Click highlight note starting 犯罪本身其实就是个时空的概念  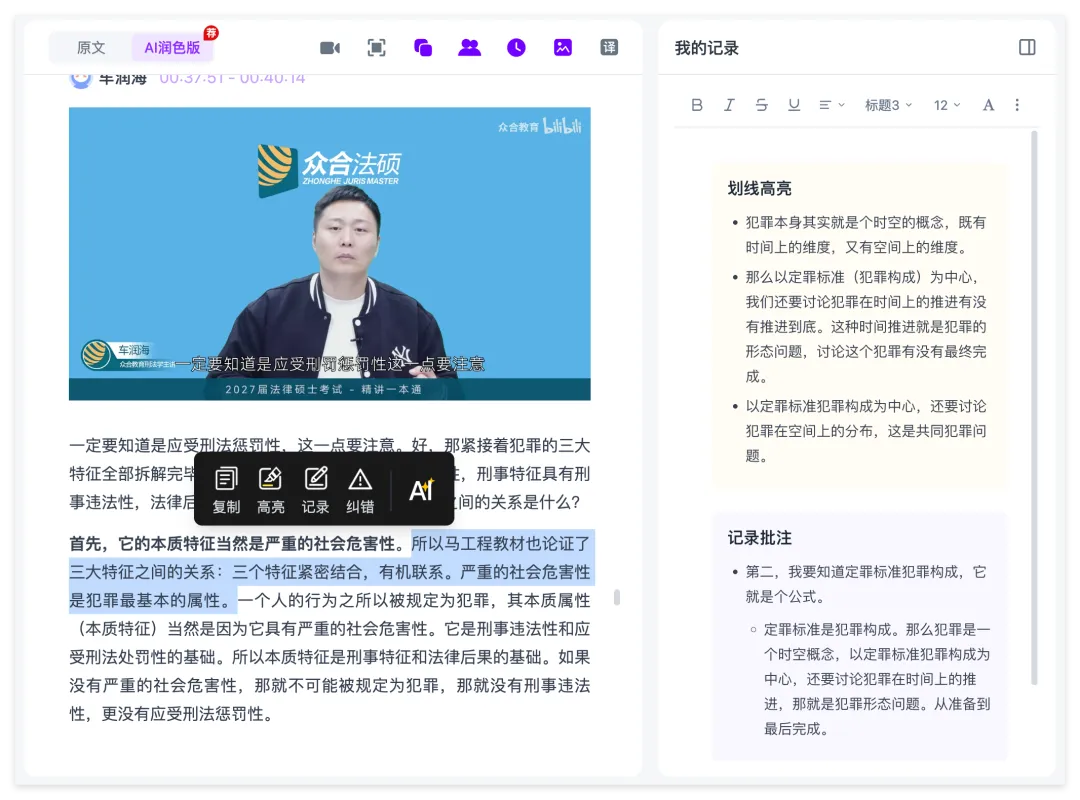pos(865,235)
